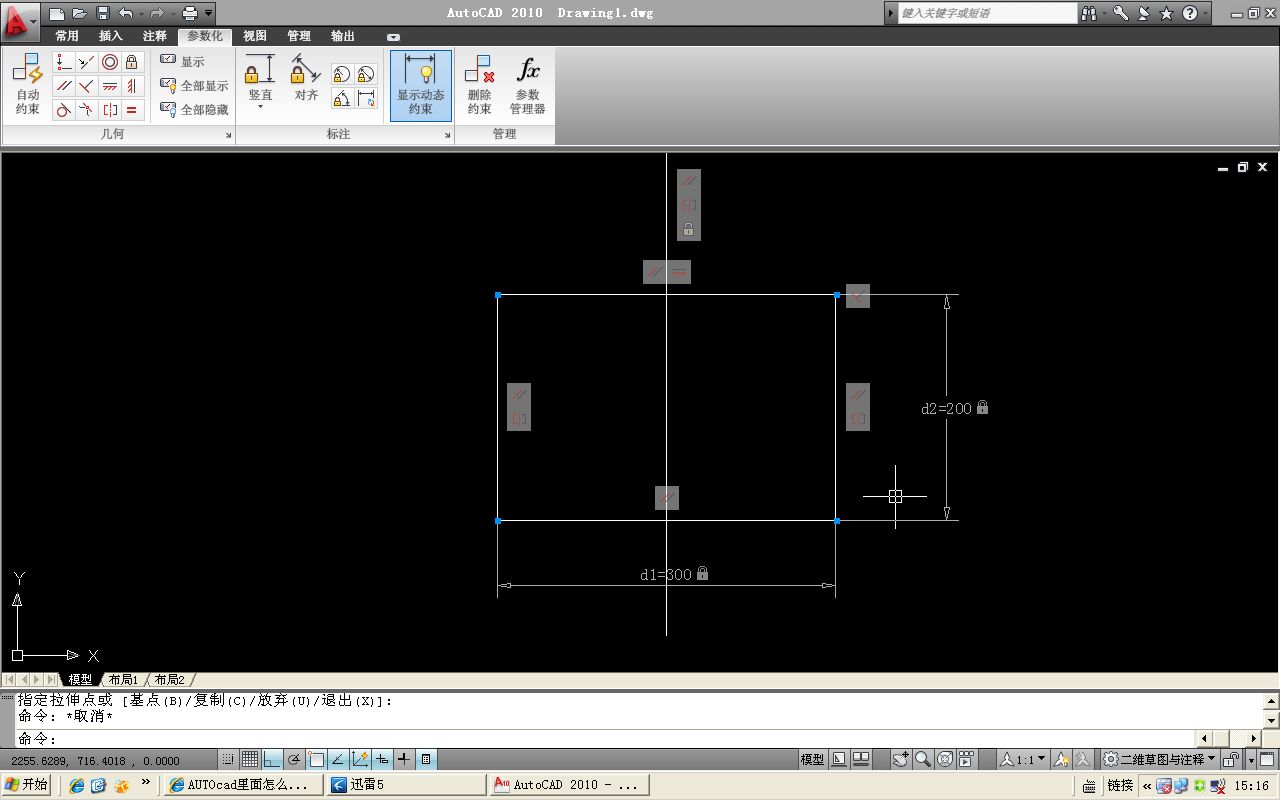Toggle Polar tracking in status bar

tap(294, 759)
